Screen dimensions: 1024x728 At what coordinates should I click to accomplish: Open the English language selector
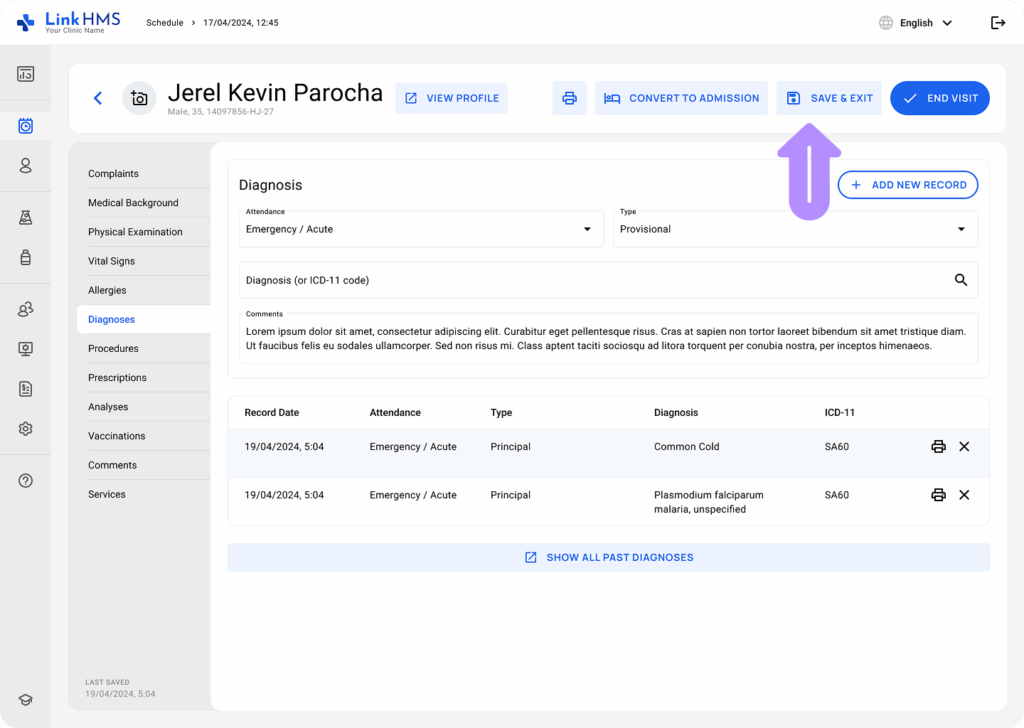(x=915, y=23)
